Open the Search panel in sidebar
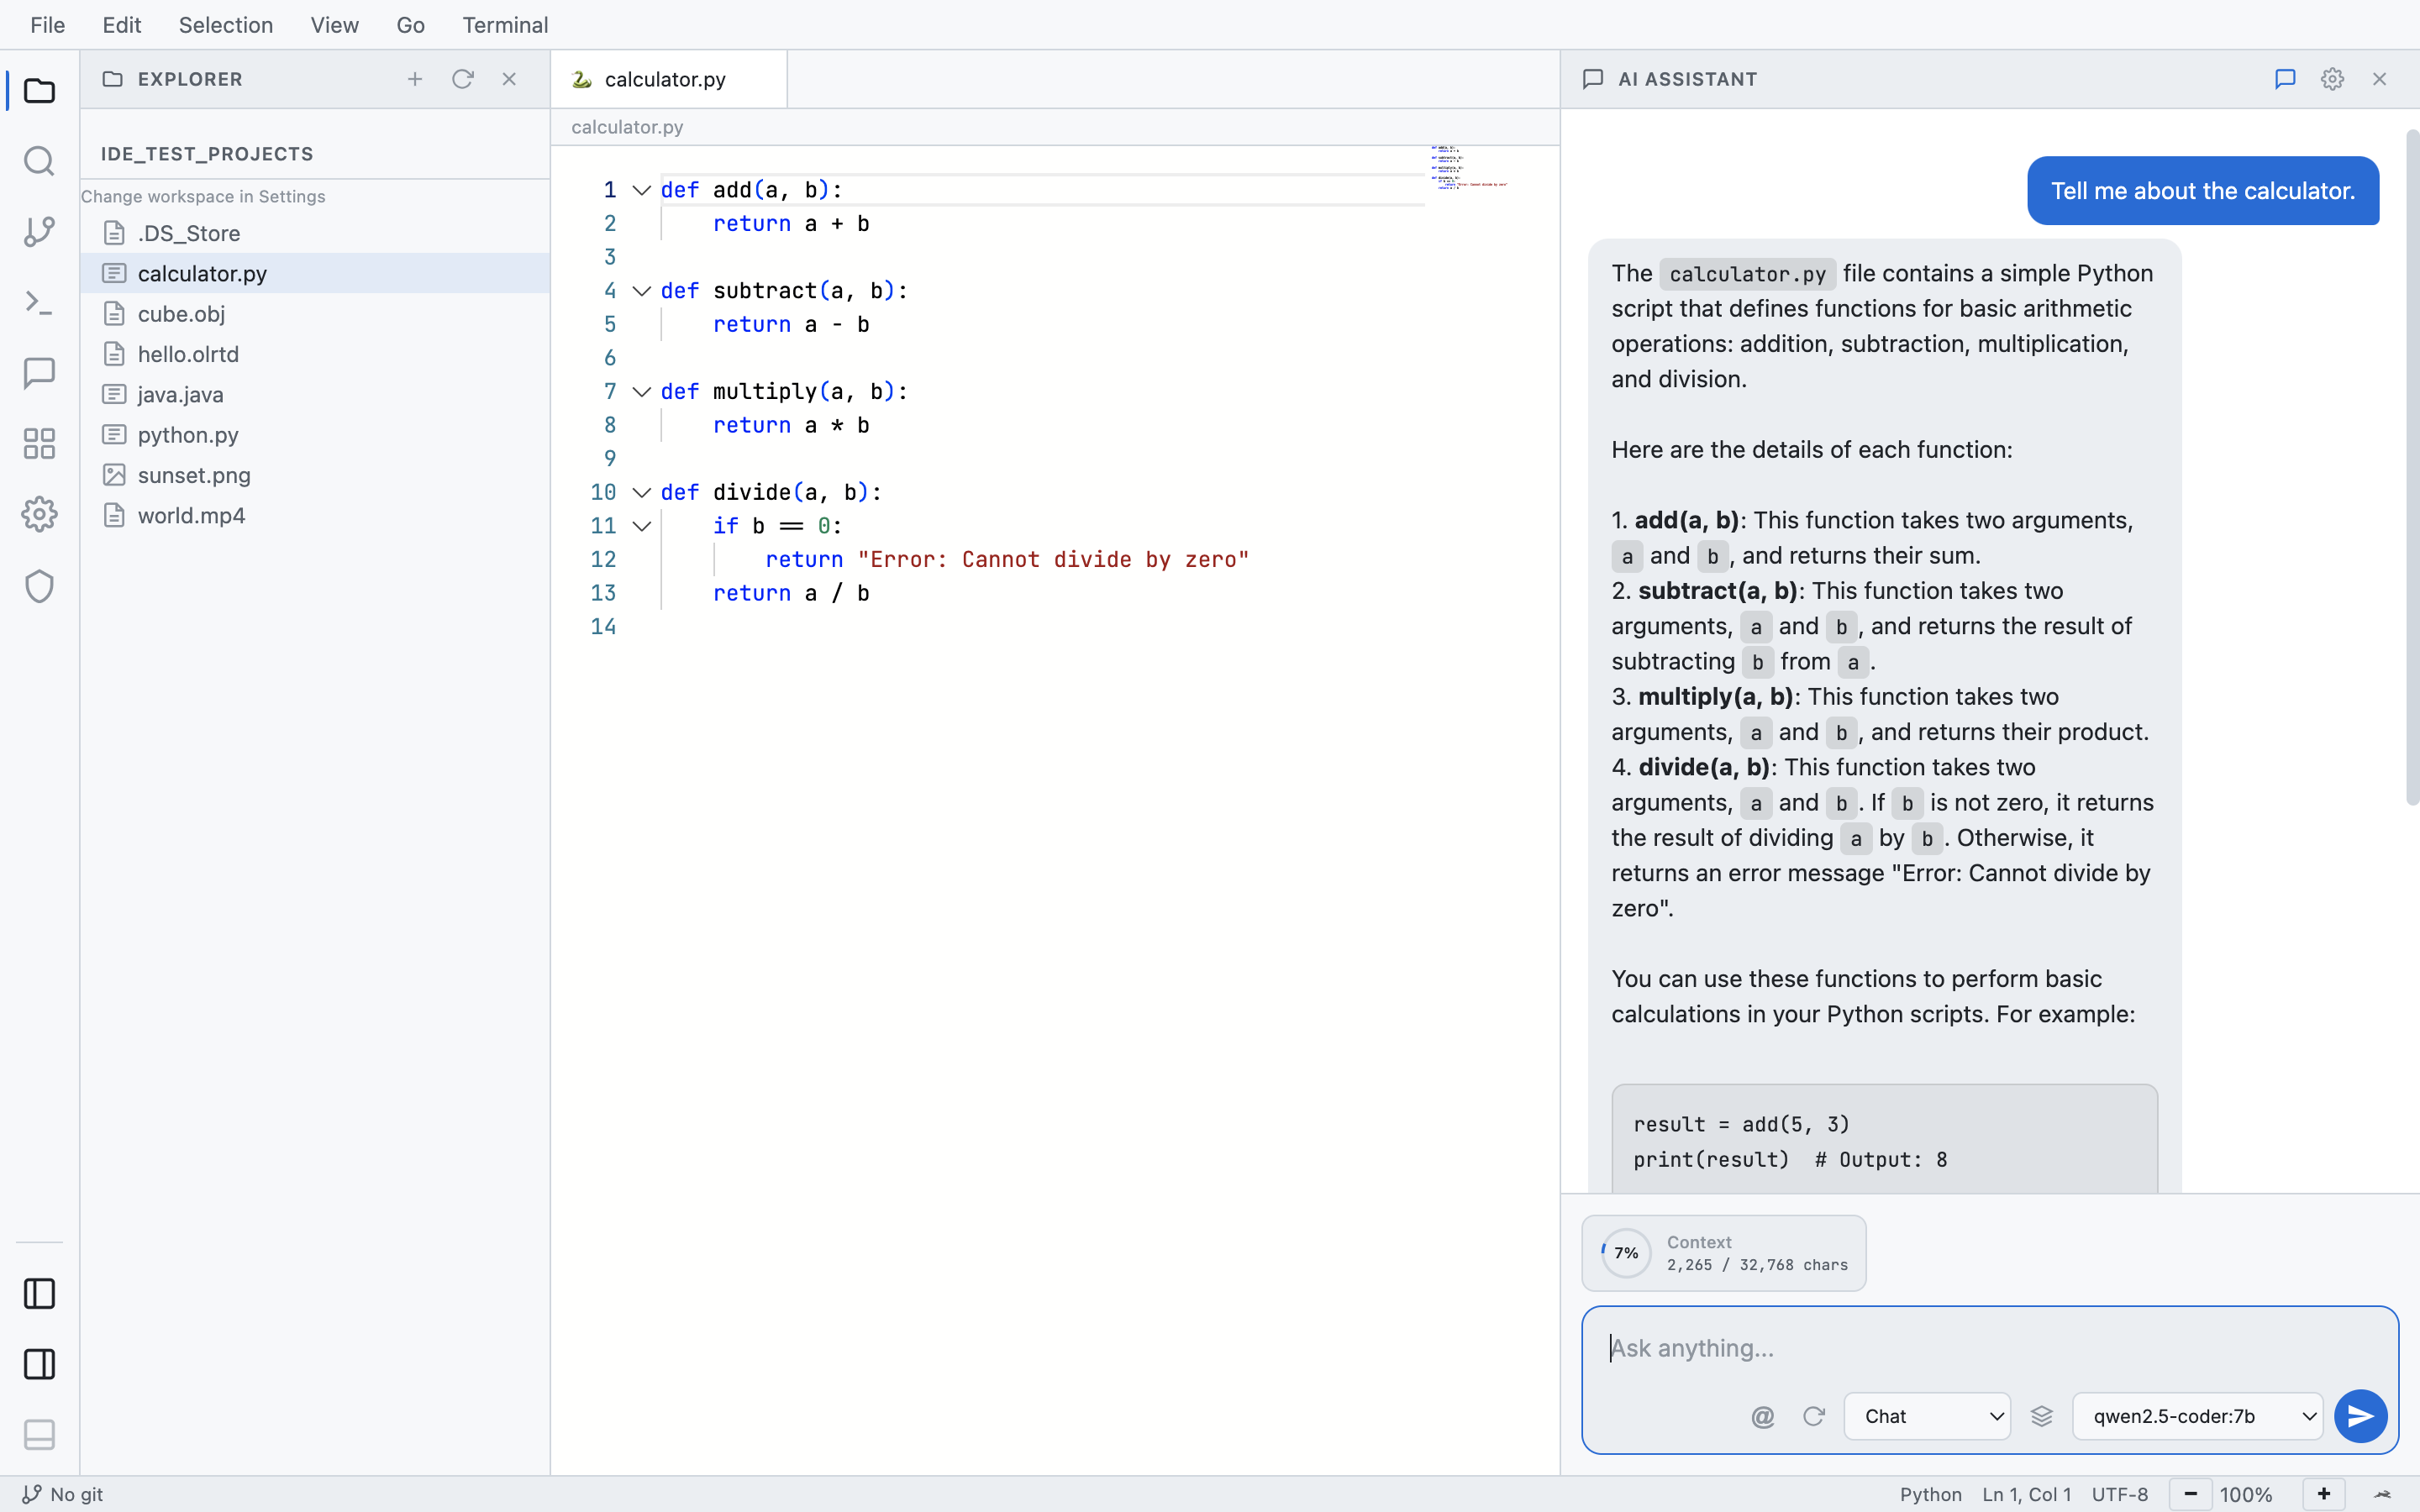 coord(39,161)
